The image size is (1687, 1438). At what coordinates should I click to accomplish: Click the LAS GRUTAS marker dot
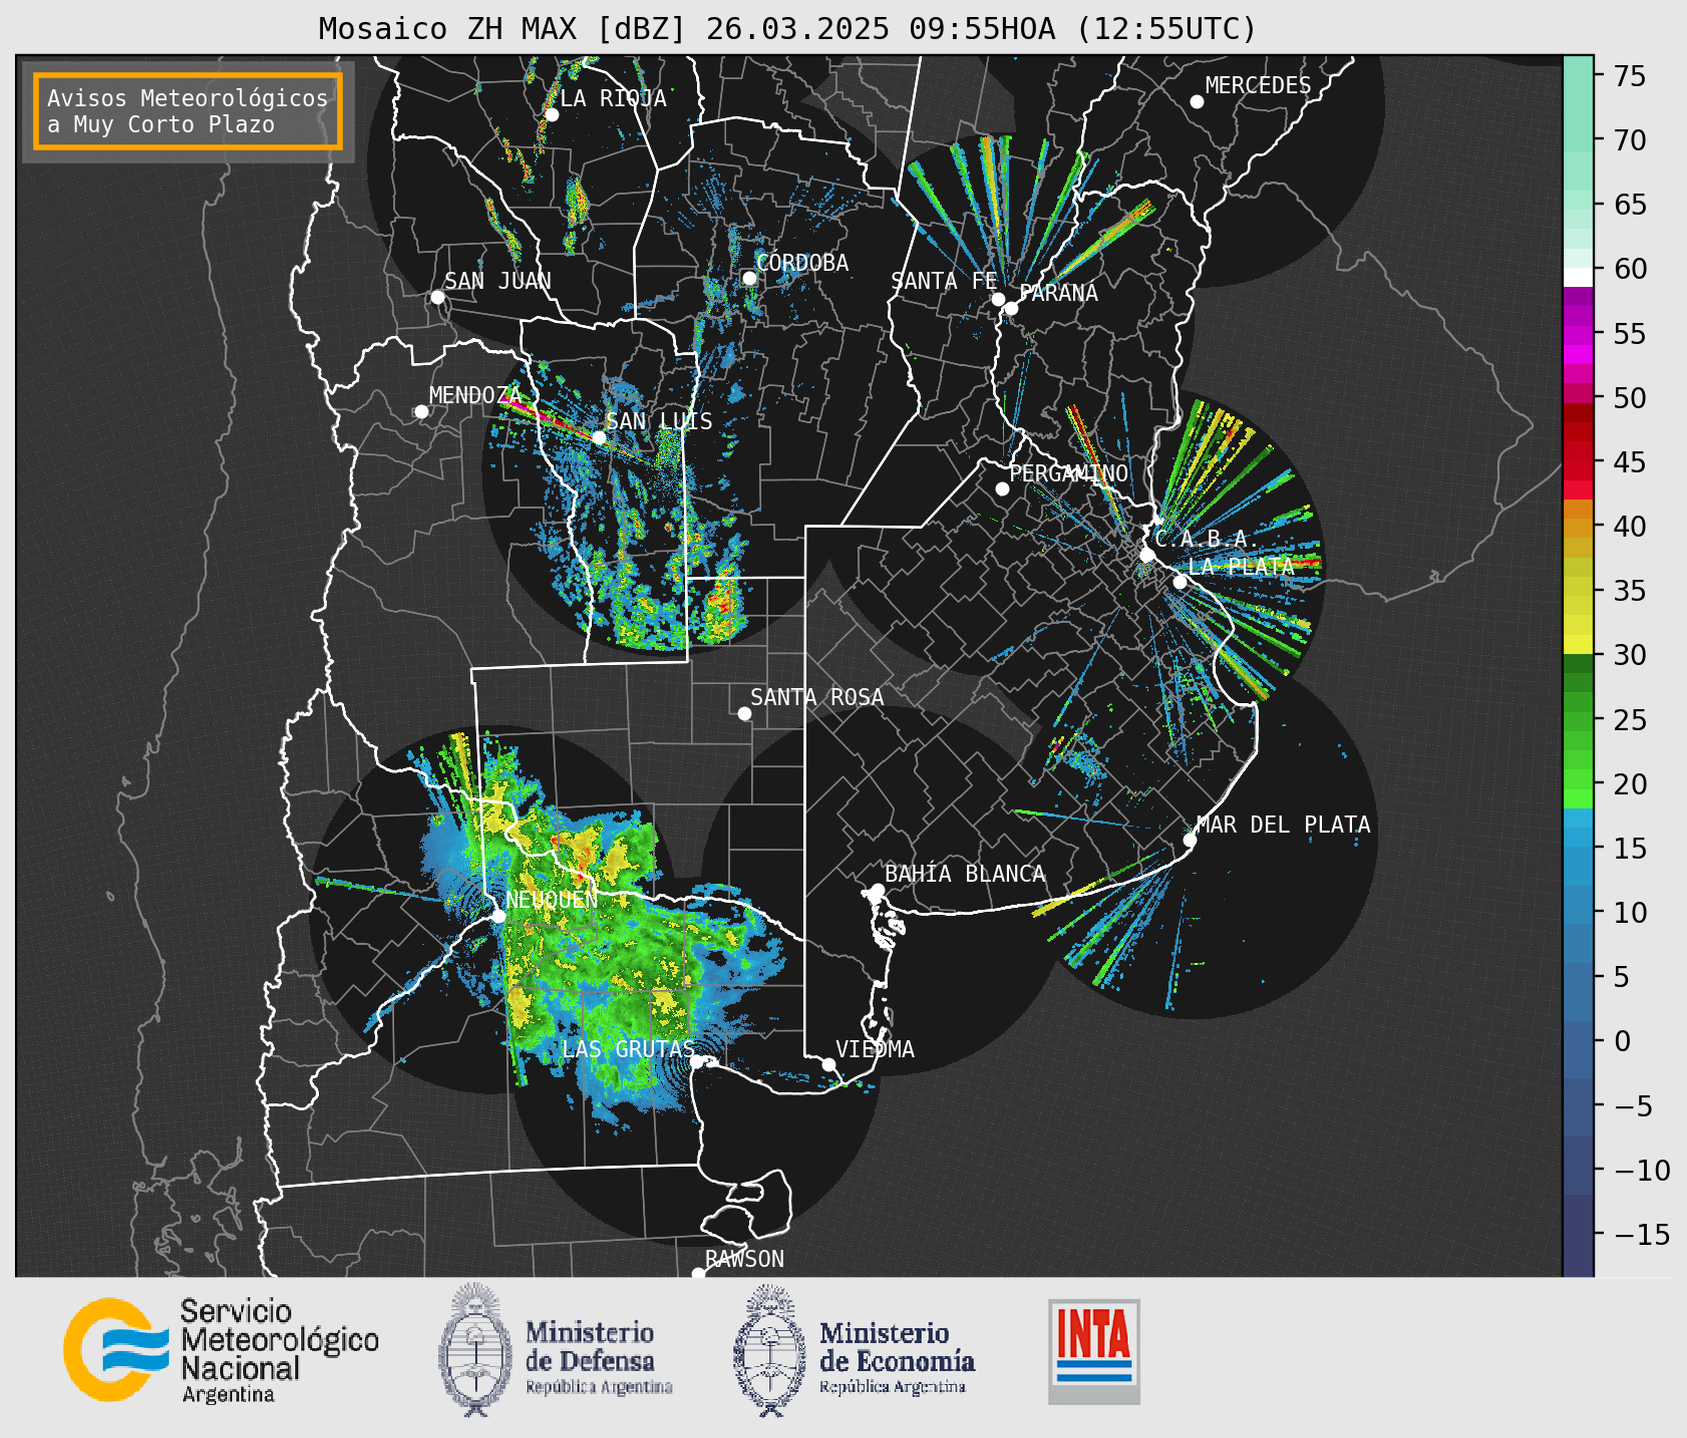(x=697, y=1061)
